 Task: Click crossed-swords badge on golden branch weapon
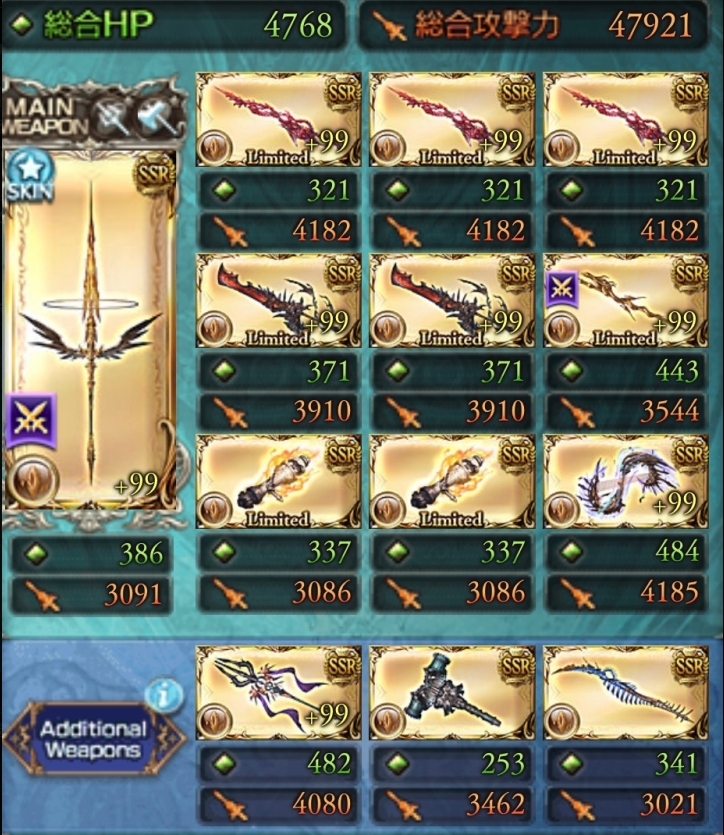[x=562, y=289]
